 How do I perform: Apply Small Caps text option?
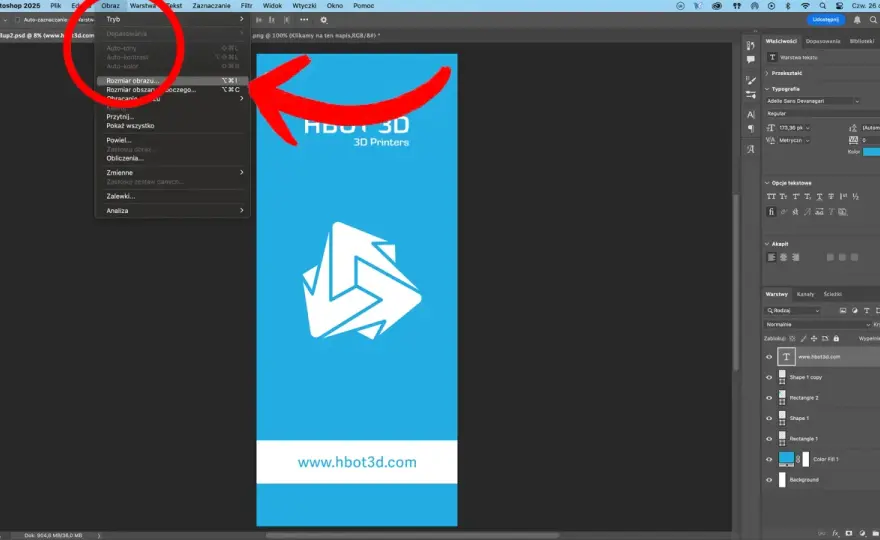pos(783,196)
